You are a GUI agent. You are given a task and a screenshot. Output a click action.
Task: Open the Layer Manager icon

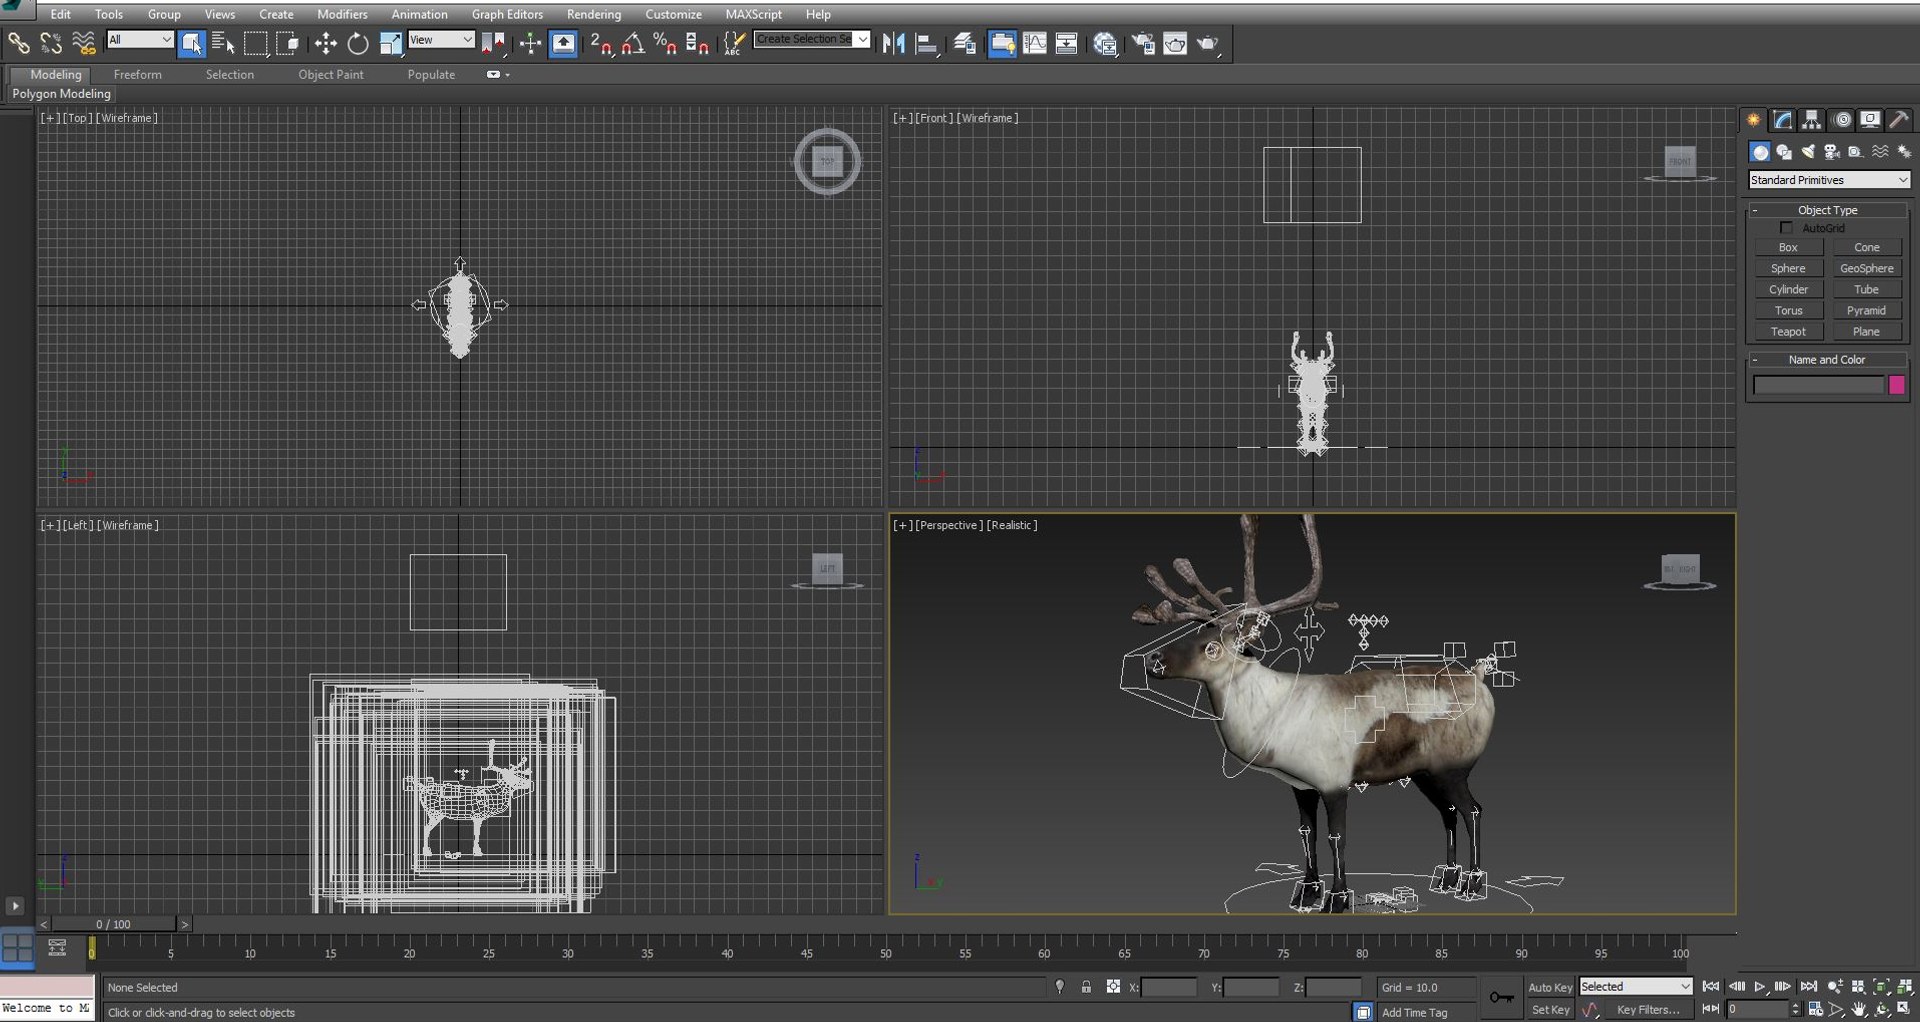[965, 43]
